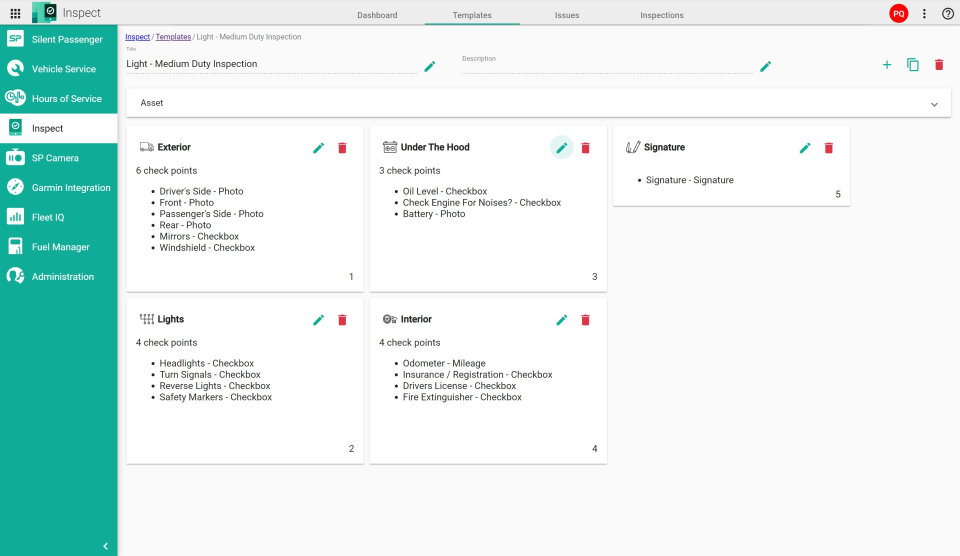
Task: Select Inspect in the sidebar
Action: (59, 129)
